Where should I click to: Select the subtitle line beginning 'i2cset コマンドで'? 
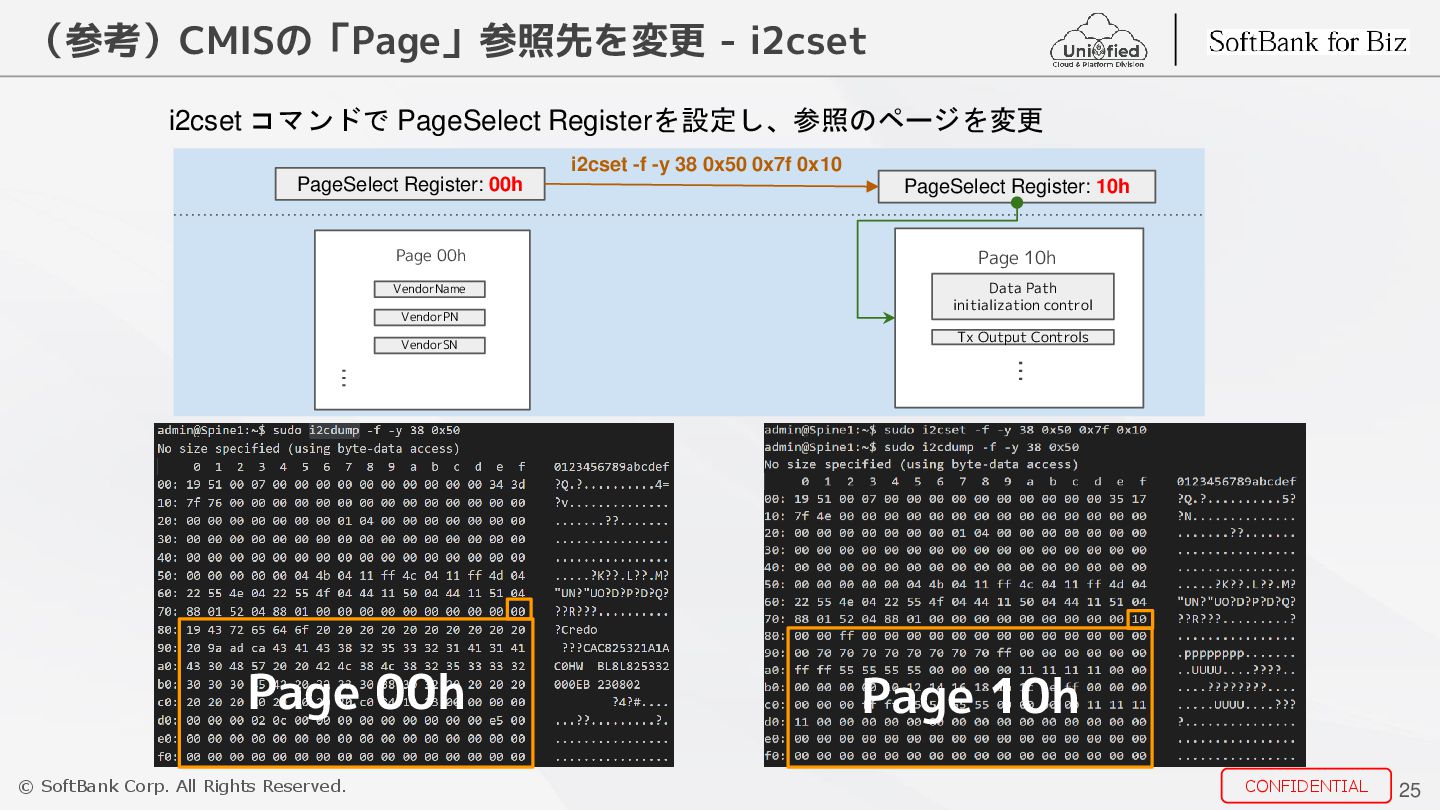[606, 121]
